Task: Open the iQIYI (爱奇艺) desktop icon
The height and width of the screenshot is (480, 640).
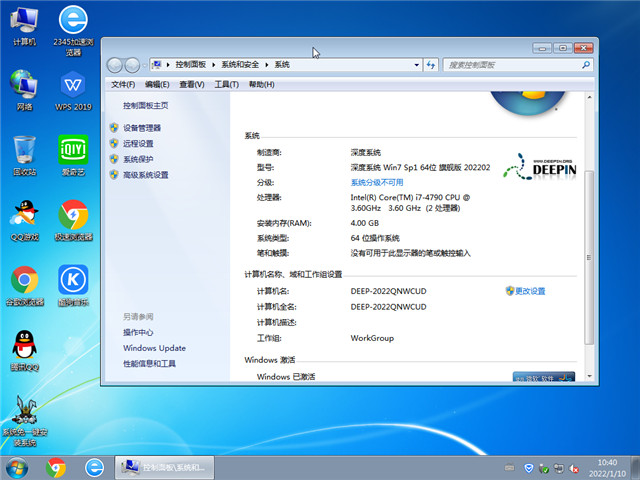Action: (x=72, y=151)
